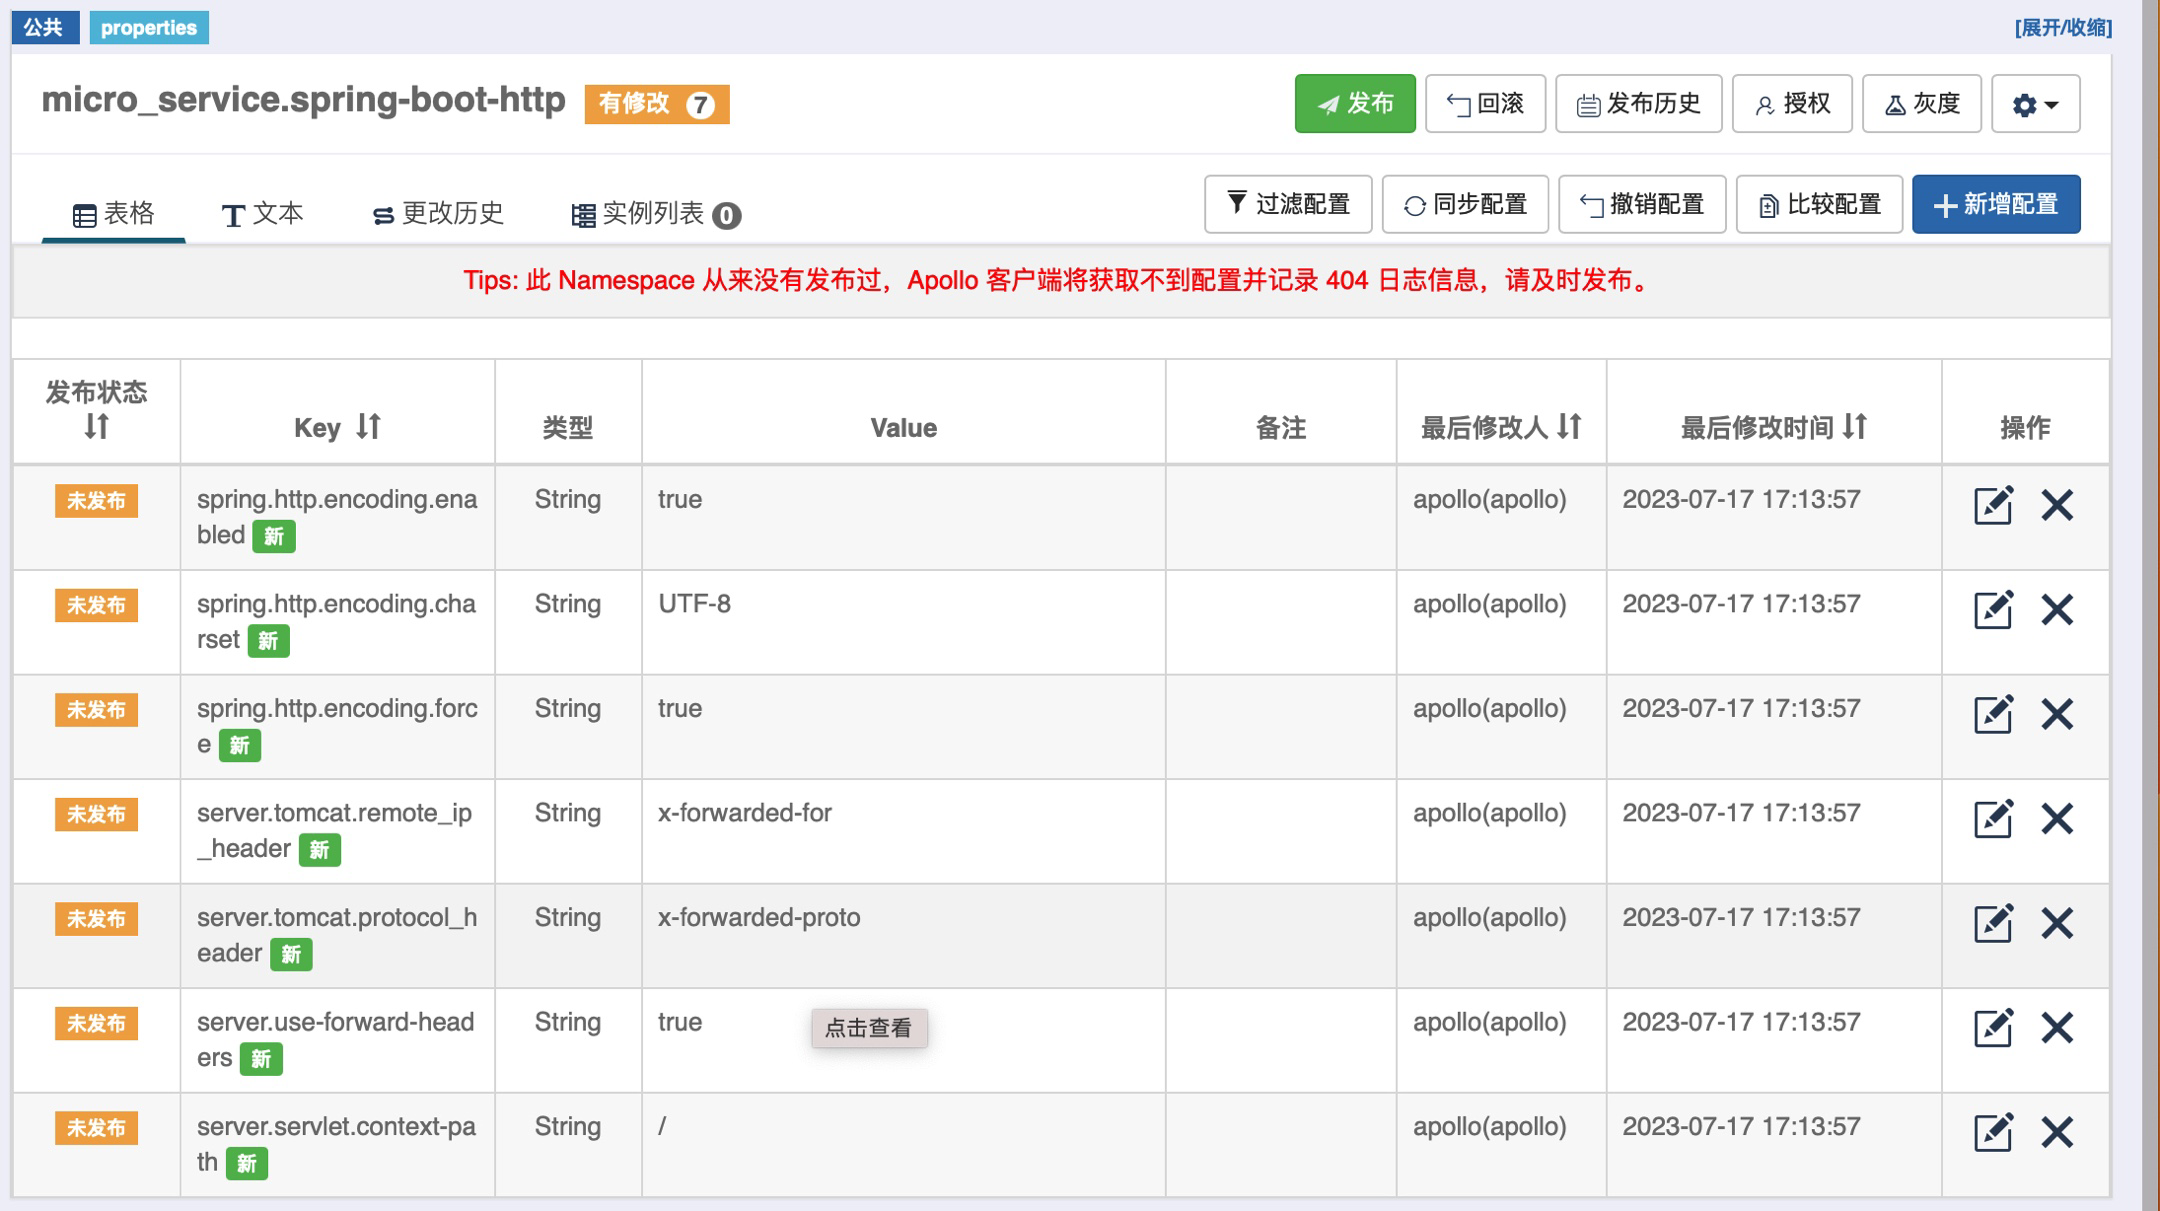Image resolution: width=2160 pixels, height=1211 pixels.
Task: Sort by 发布状态 column arrows
Action: (x=96, y=427)
